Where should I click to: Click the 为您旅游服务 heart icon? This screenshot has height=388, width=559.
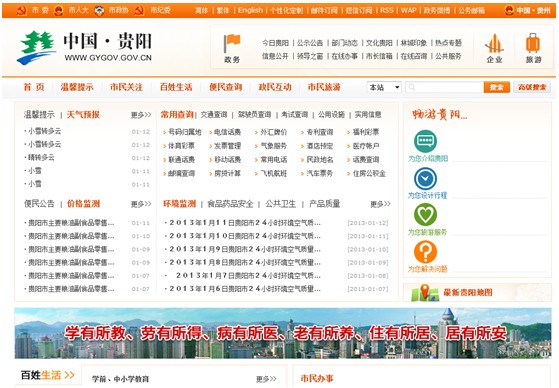425,215
